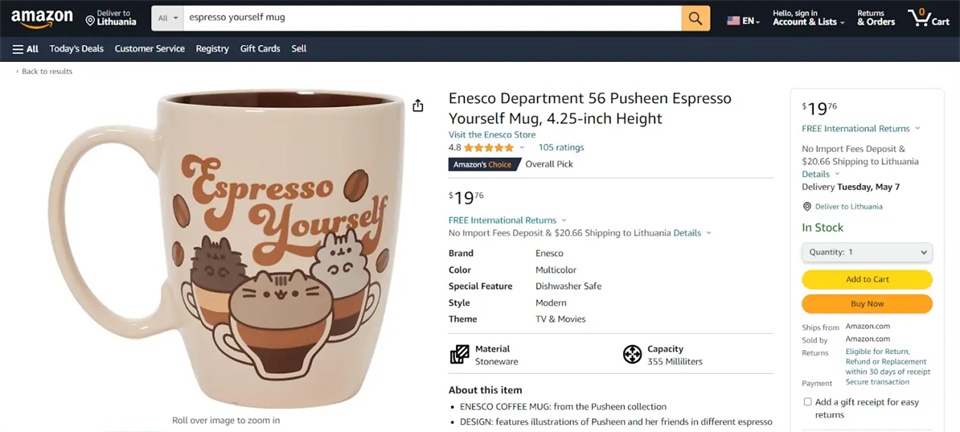Viewport: 960px width, 432px height.
Task: Click the Add to Cart button
Action: [867, 279]
